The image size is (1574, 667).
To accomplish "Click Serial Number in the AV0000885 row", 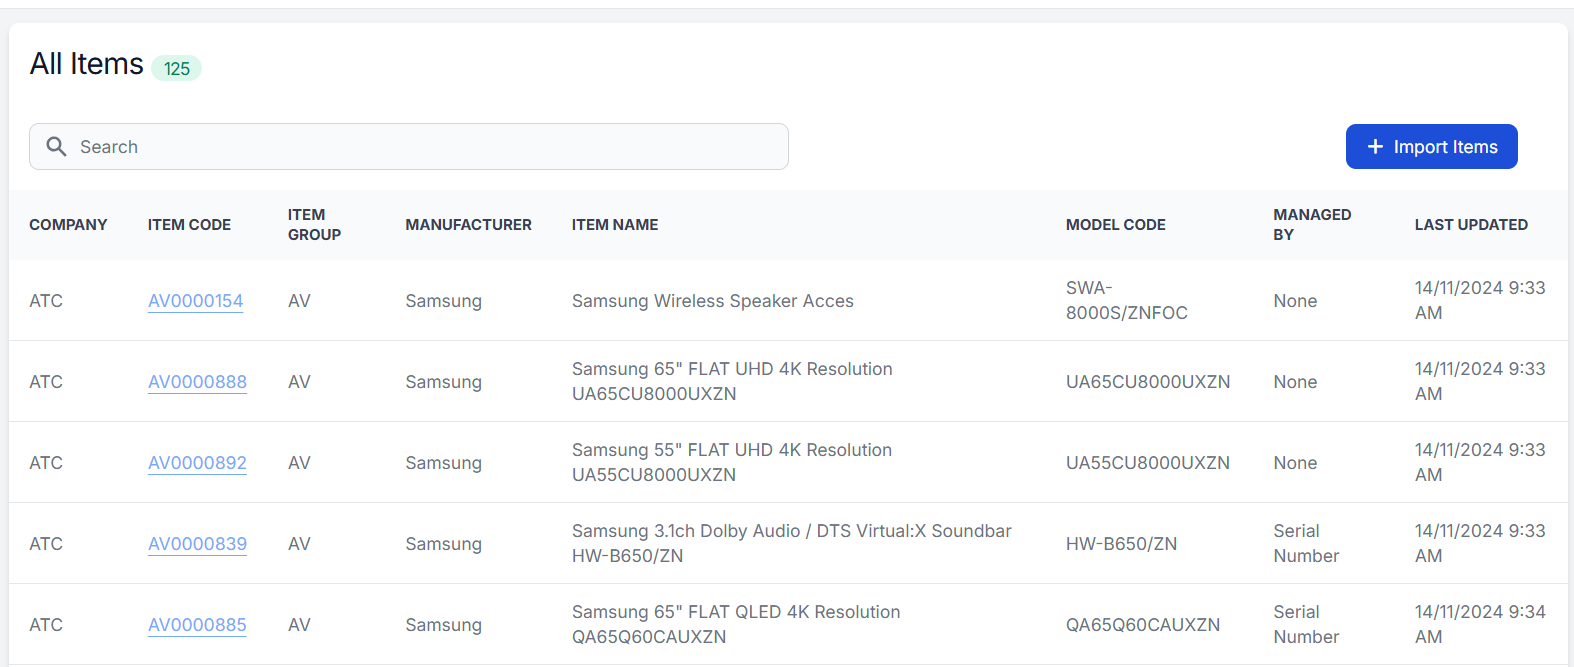I will coord(1306,624).
